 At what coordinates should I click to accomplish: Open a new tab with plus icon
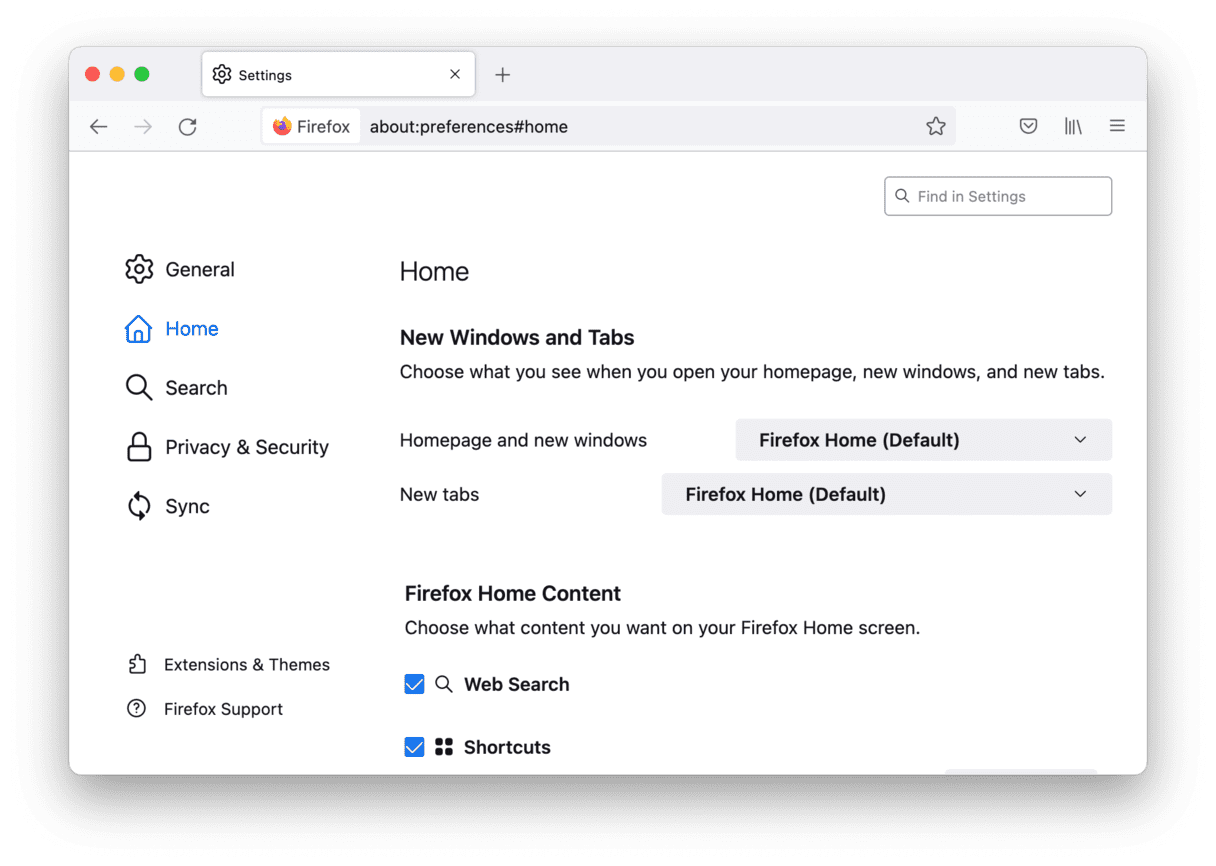tap(503, 75)
